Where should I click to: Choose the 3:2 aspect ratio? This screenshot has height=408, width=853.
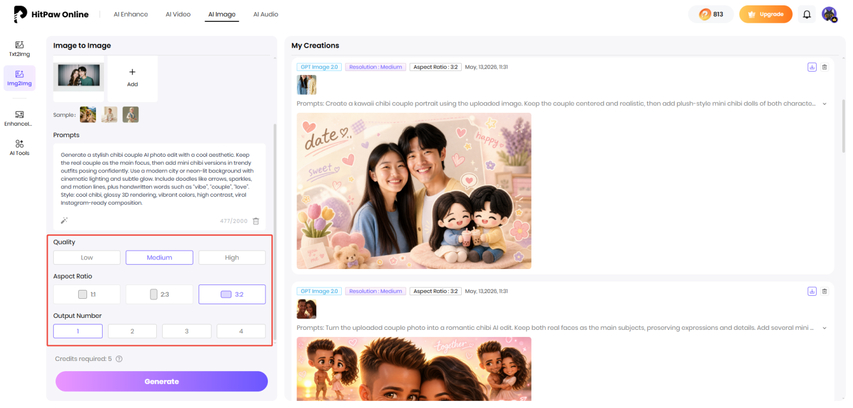(232, 294)
